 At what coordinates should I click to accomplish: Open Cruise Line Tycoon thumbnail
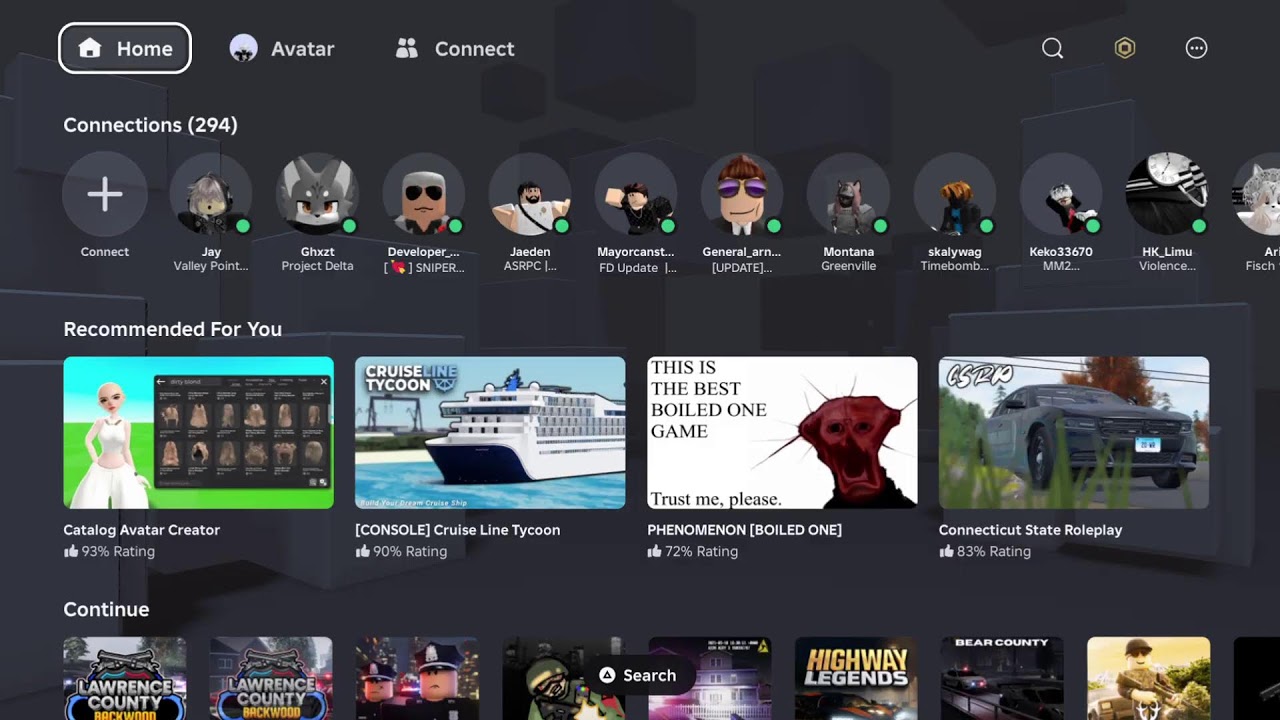click(490, 433)
